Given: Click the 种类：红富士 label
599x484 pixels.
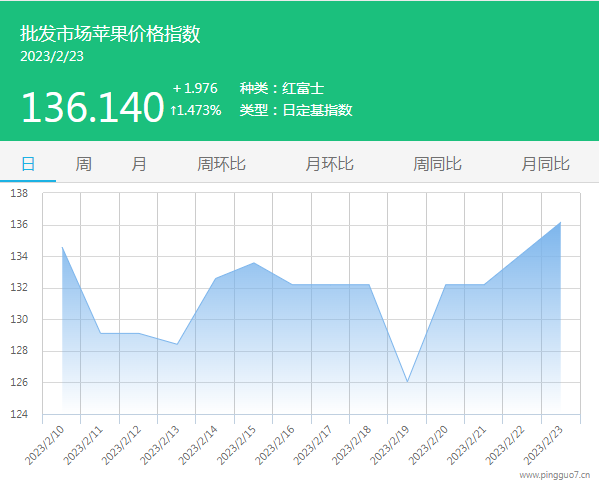Looking at the screenshot, I should click(x=282, y=89).
